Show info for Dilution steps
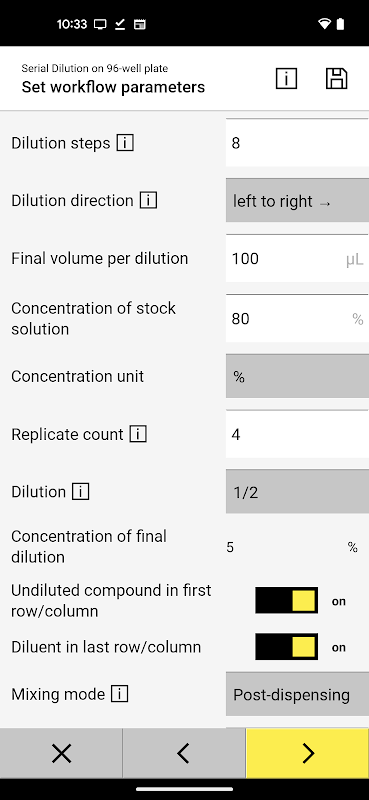This screenshot has height=800, width=369. [x=125, y=143]
